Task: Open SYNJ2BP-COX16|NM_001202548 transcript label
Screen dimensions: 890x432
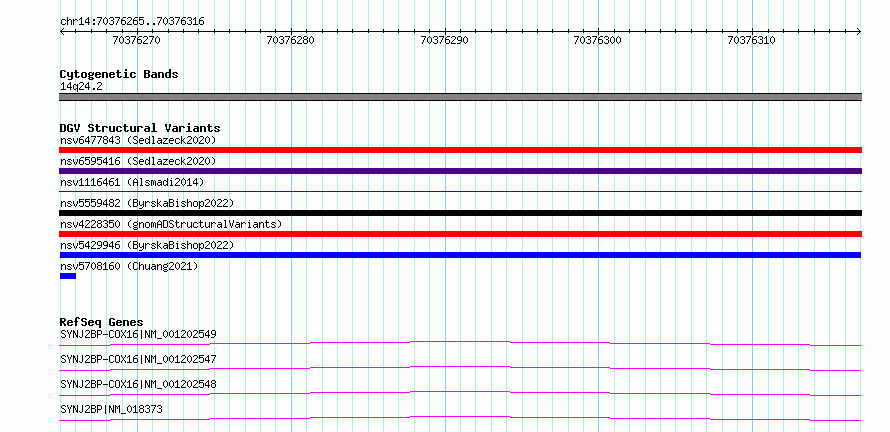Action: (138, 384)
